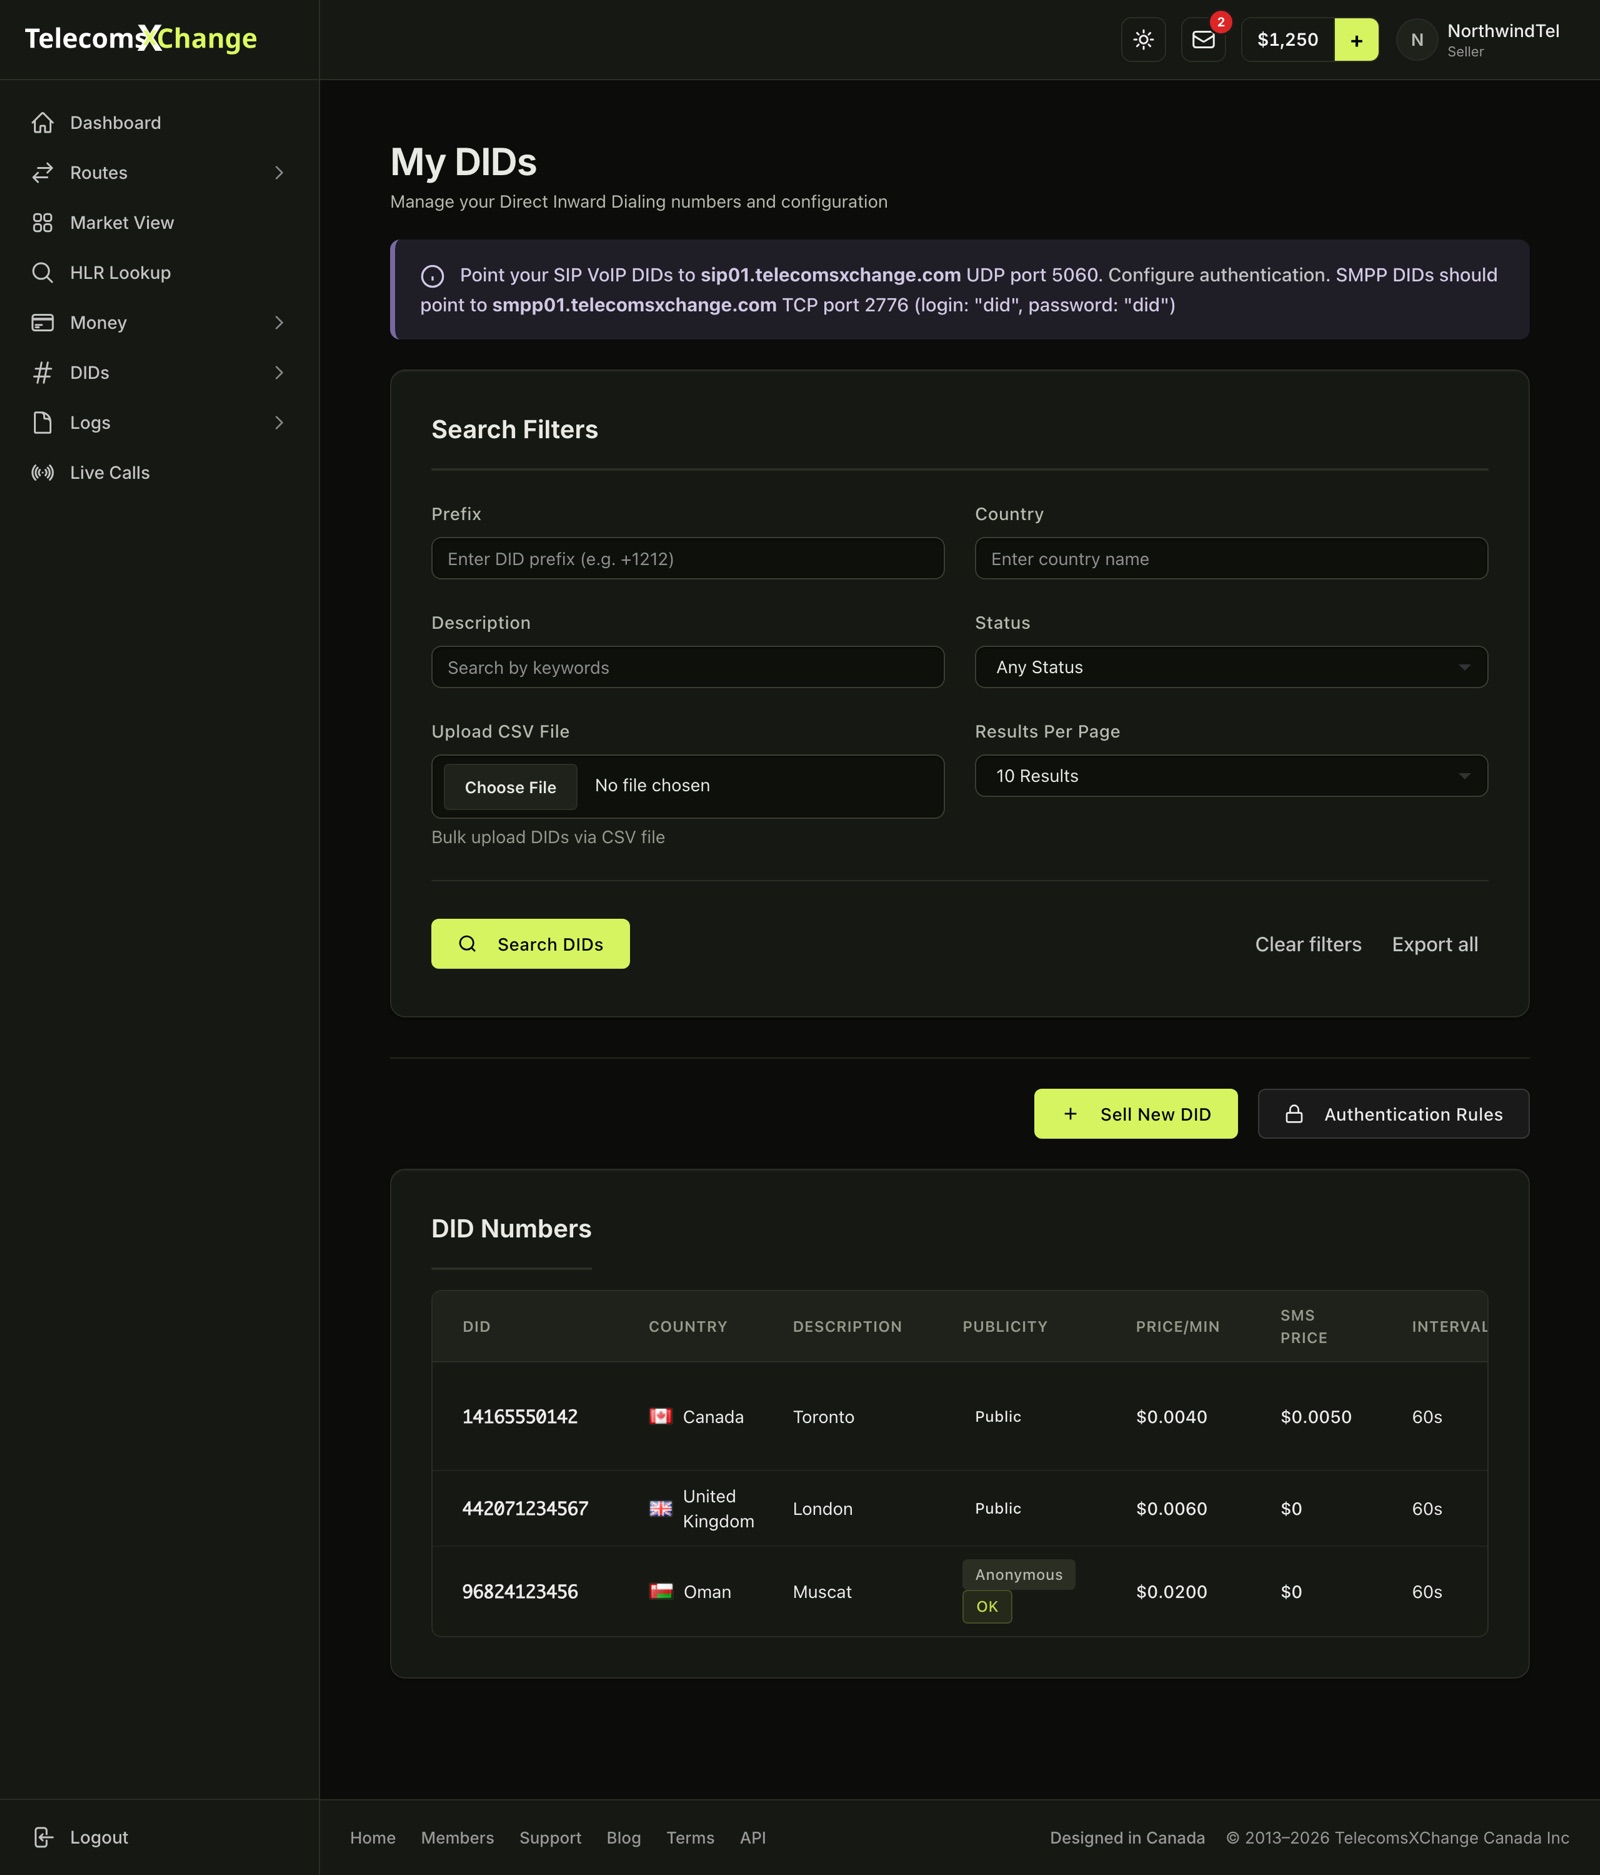Click the HLR Lookup magnifier icon

pos(42,273)
